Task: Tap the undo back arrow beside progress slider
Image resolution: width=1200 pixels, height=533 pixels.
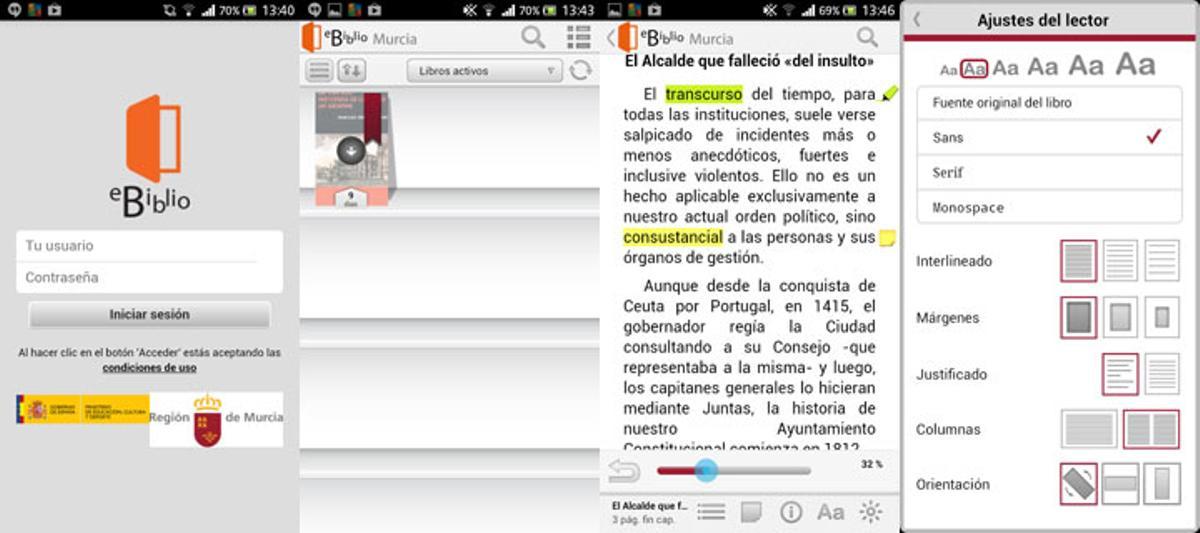Action: click(x=624, y=470)
